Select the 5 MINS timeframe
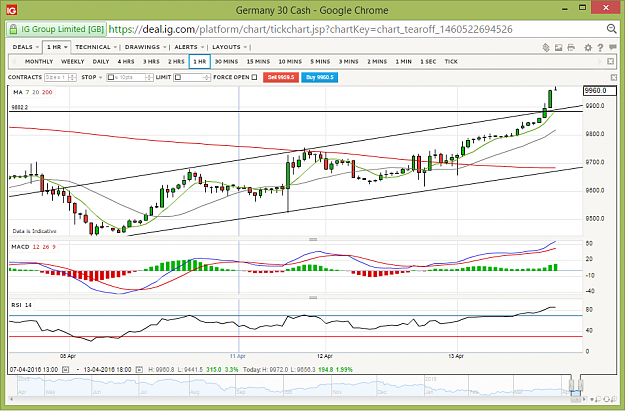 point(320,61)
